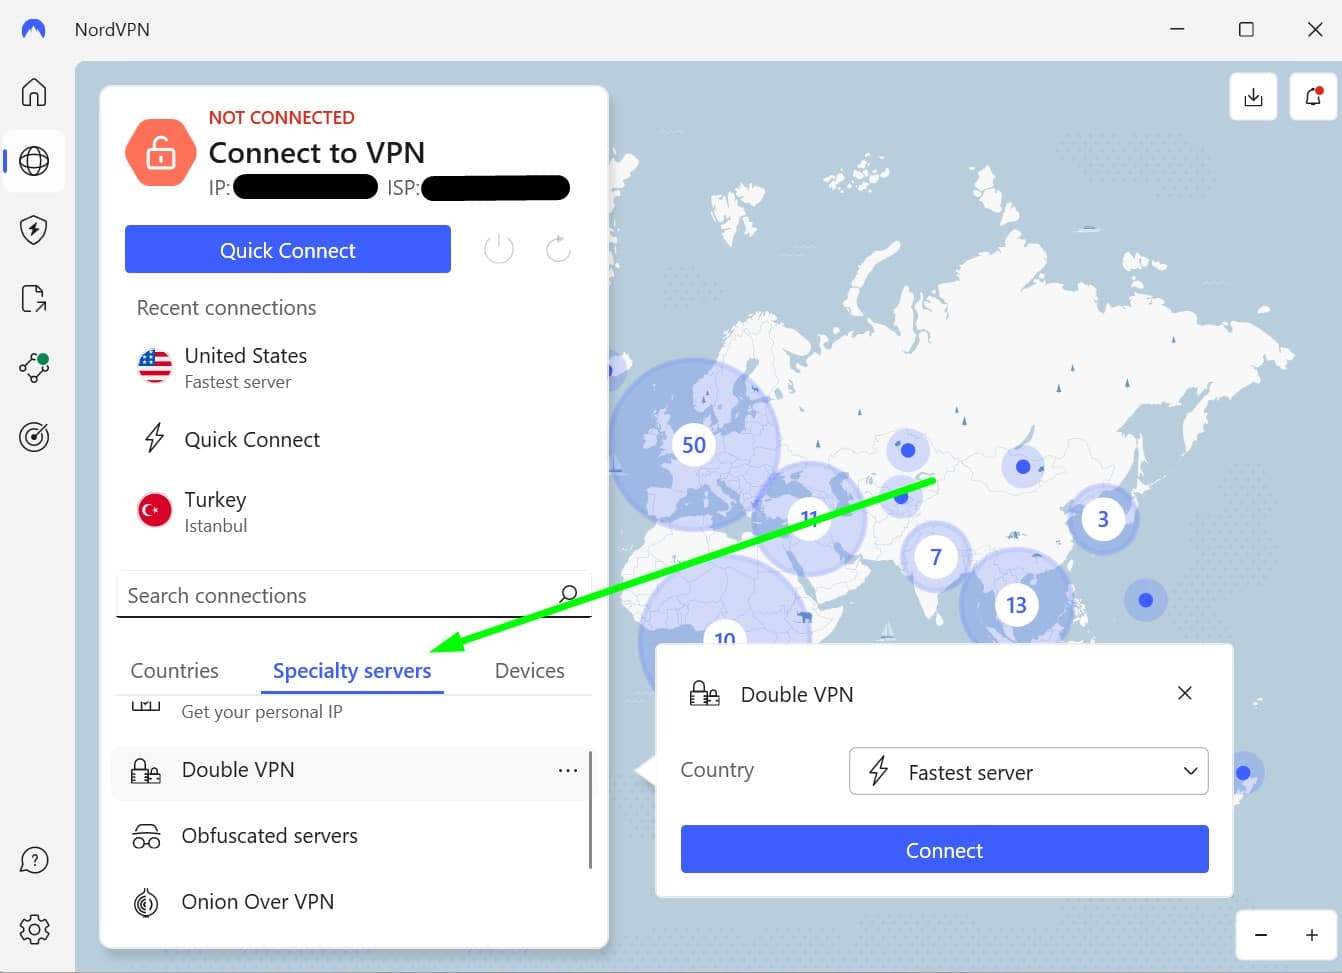Open Double VPN three-dots menu
This screenshot has width=1342, height=973.
568,770
